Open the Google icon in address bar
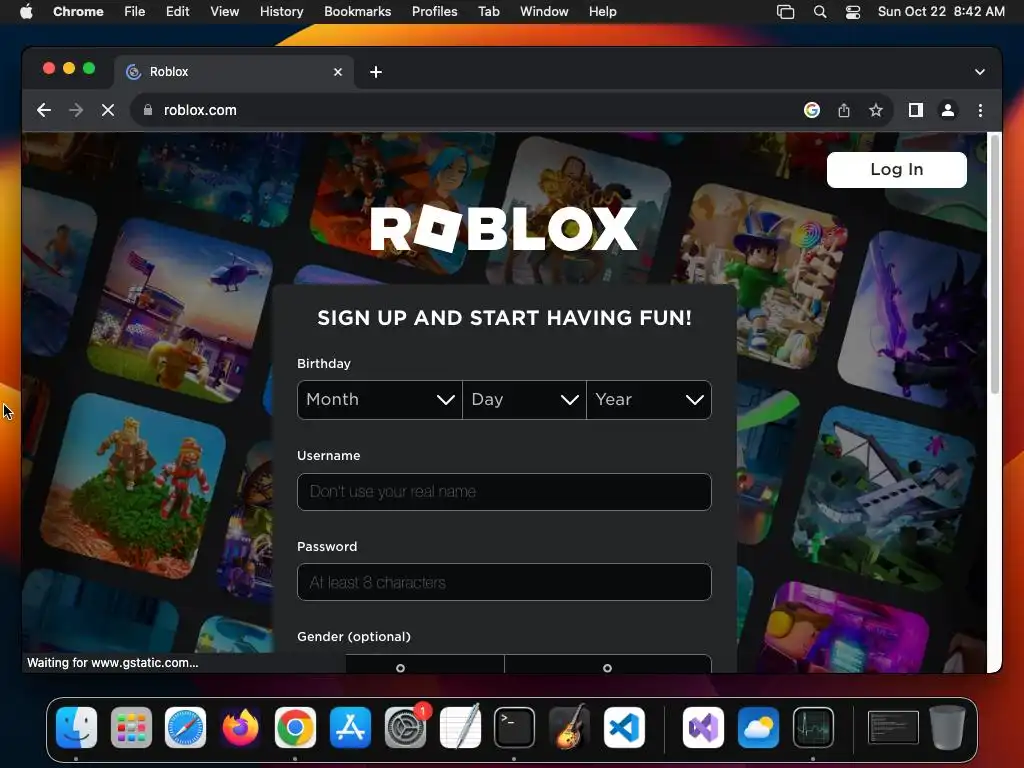The image size is (1024, 768). (812, 110)
